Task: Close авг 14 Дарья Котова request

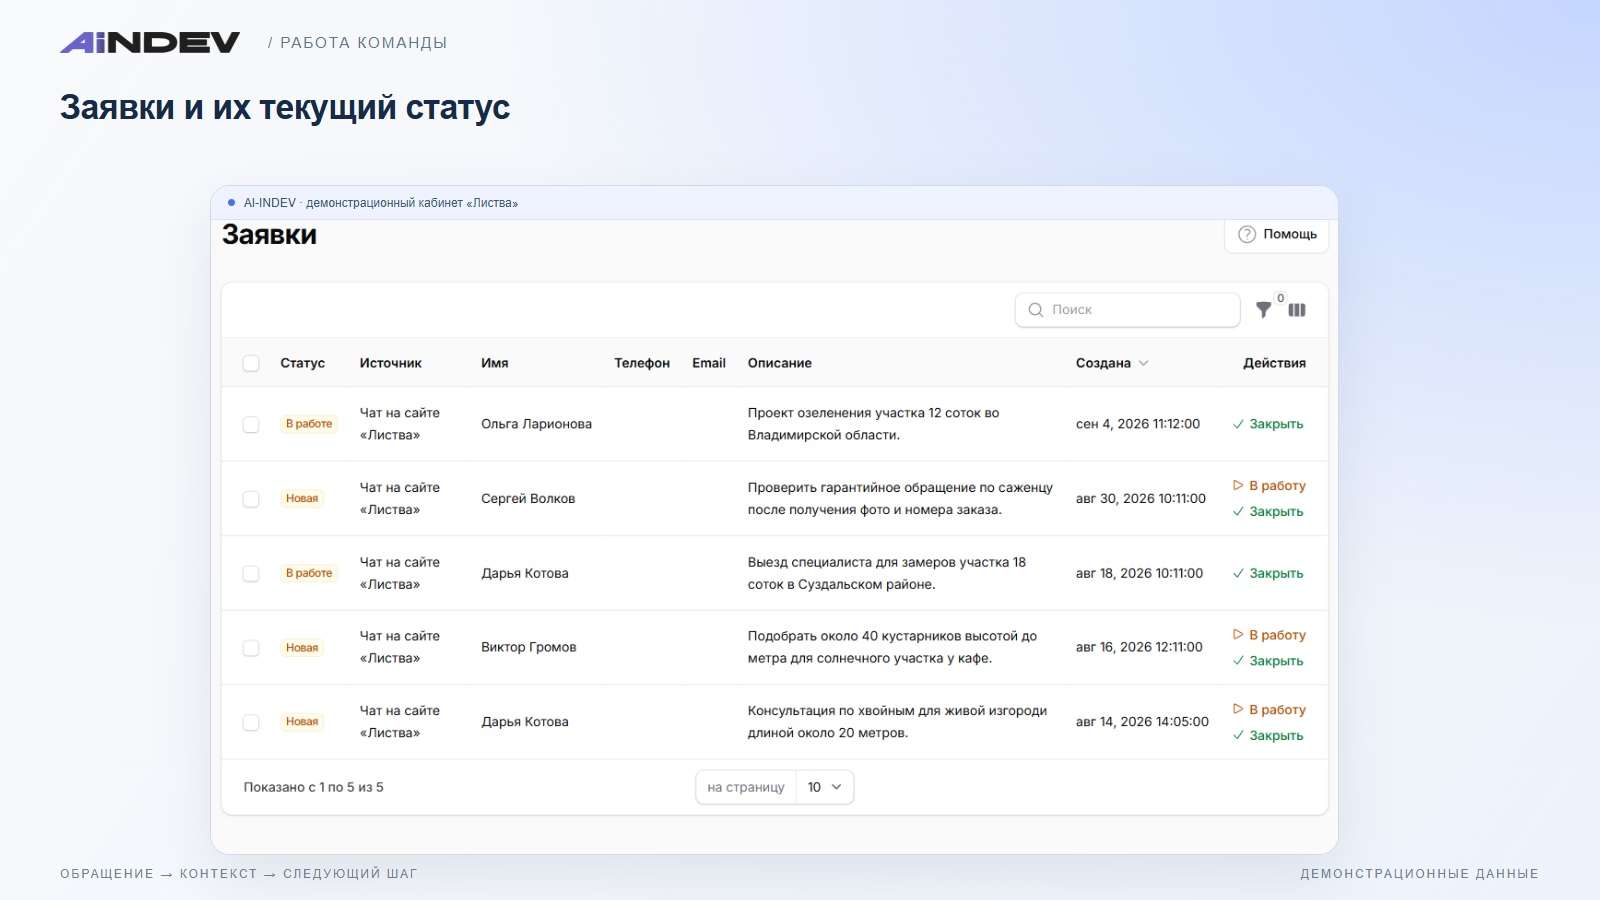Action: point(1268,736)
